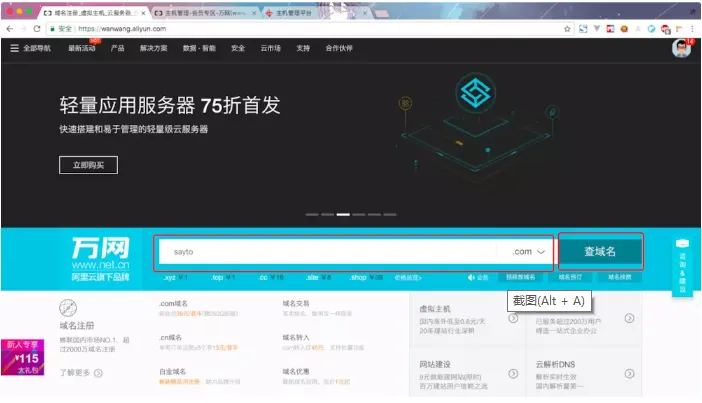Click the .cc ¥16 price link
This screenshot has height=403, width=702.
click(x=271, y=278)
